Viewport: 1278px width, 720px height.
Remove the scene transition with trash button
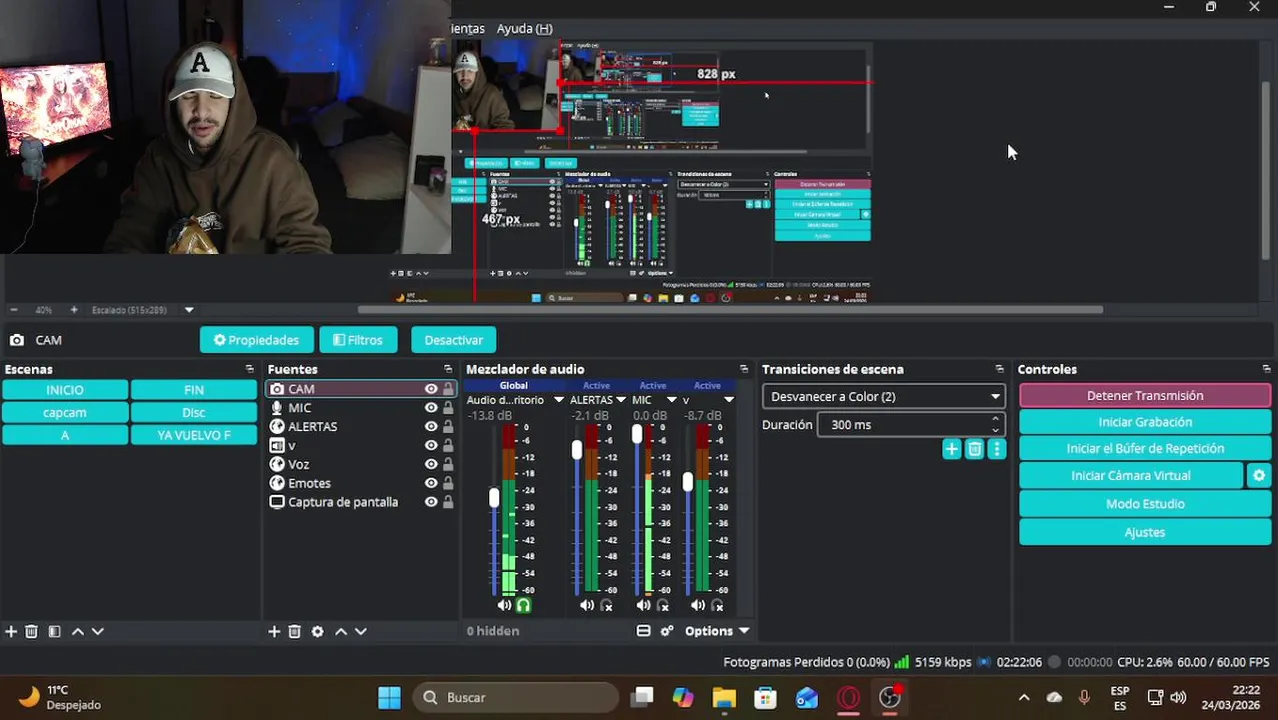pyautogui.click(x=974, y=449)
